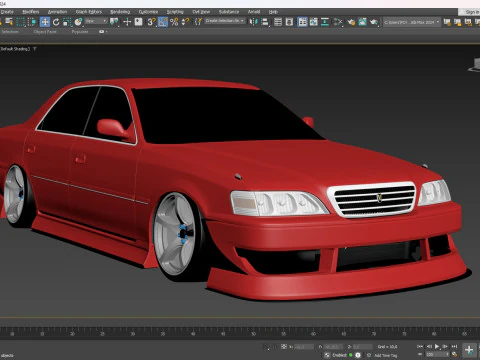Toggle the Angle Snap button
The width and height of the screenshot is (480, 360).
[x=163, y=22]
